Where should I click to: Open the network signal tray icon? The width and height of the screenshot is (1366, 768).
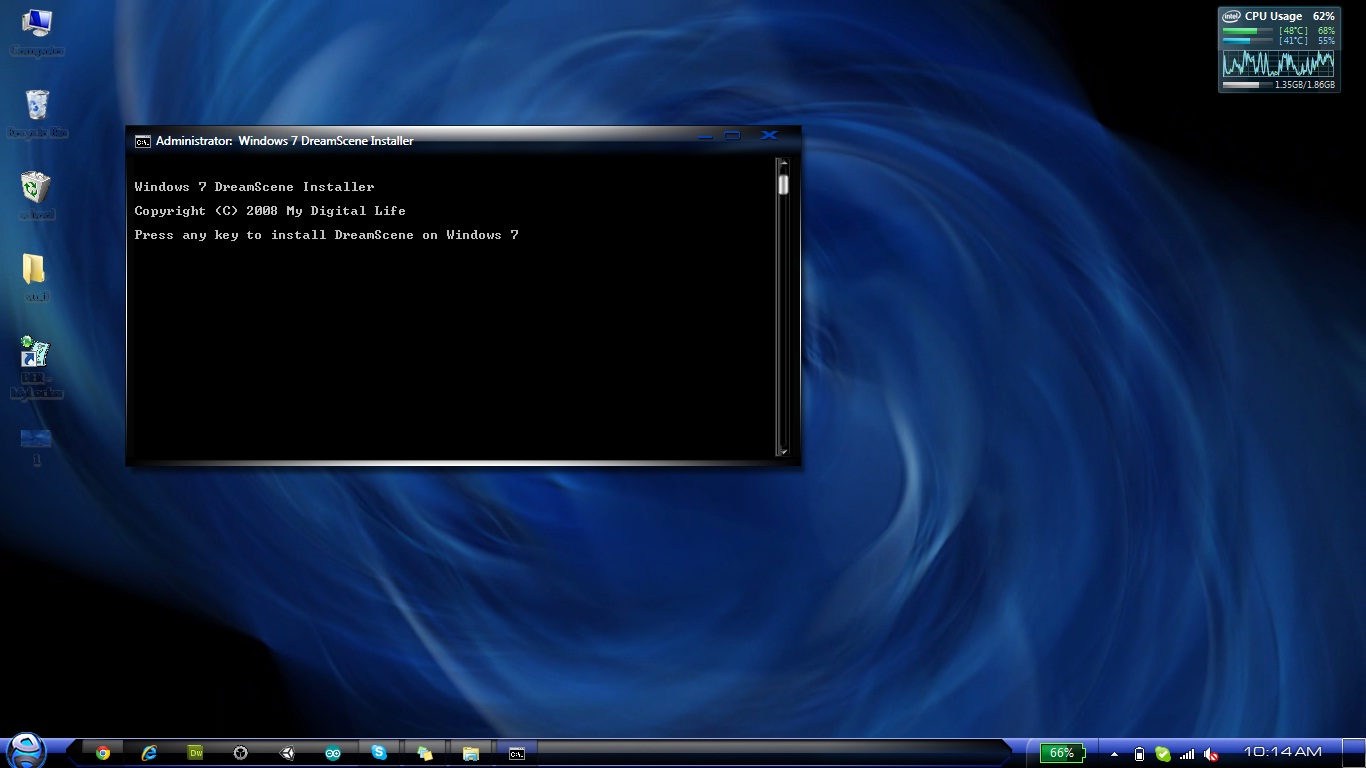tap(1187, 754)
